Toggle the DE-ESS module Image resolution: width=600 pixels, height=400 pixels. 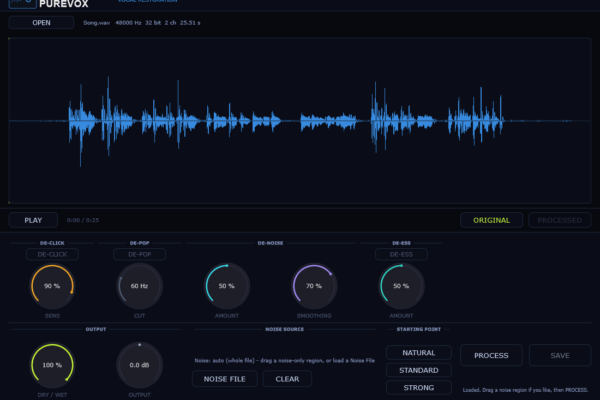tap(401, 254)
